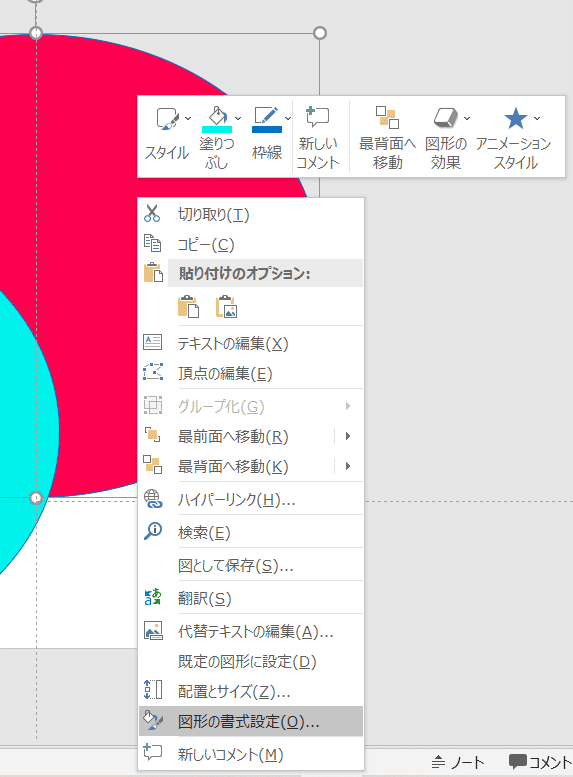
Task: Choose 検索(E) from the context menu
Action: tap(251, 533)
